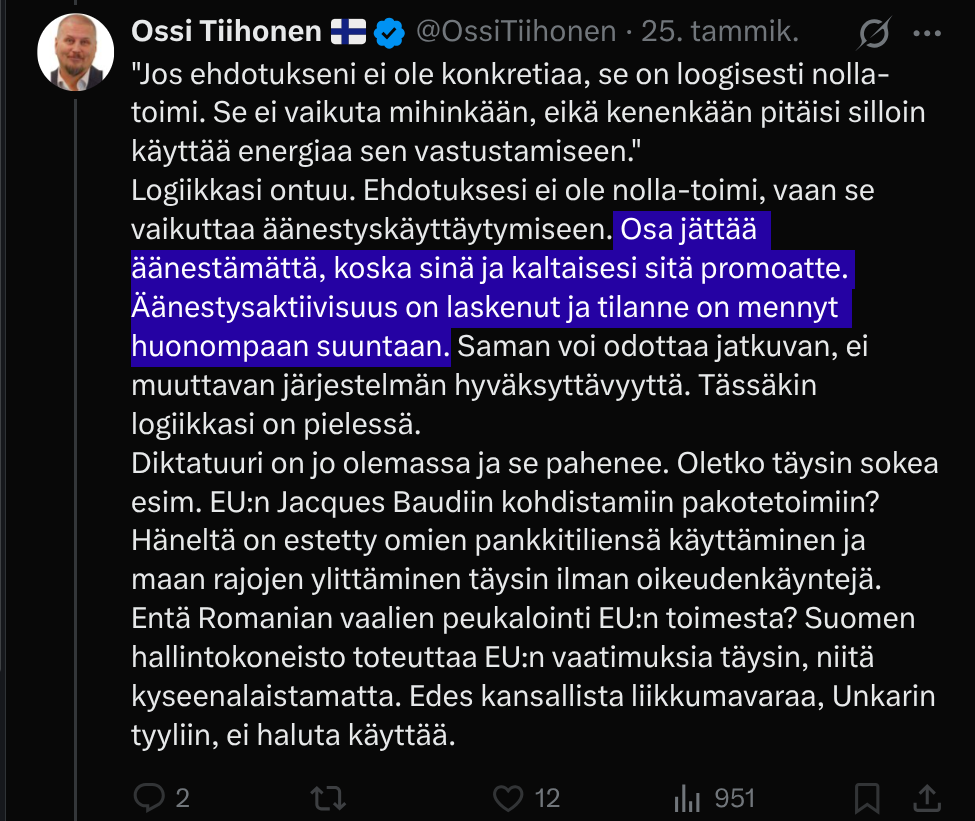Click the reply speech bubble icon
Screen dimensions: 975x821
point(149,797)
